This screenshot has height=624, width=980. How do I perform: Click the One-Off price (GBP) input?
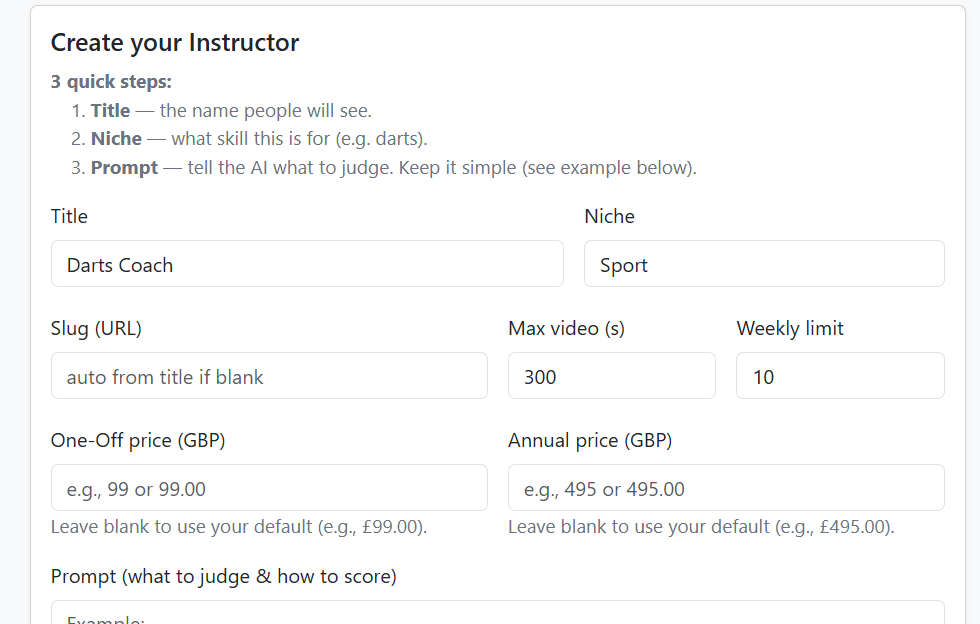click(x=269, y=487)
